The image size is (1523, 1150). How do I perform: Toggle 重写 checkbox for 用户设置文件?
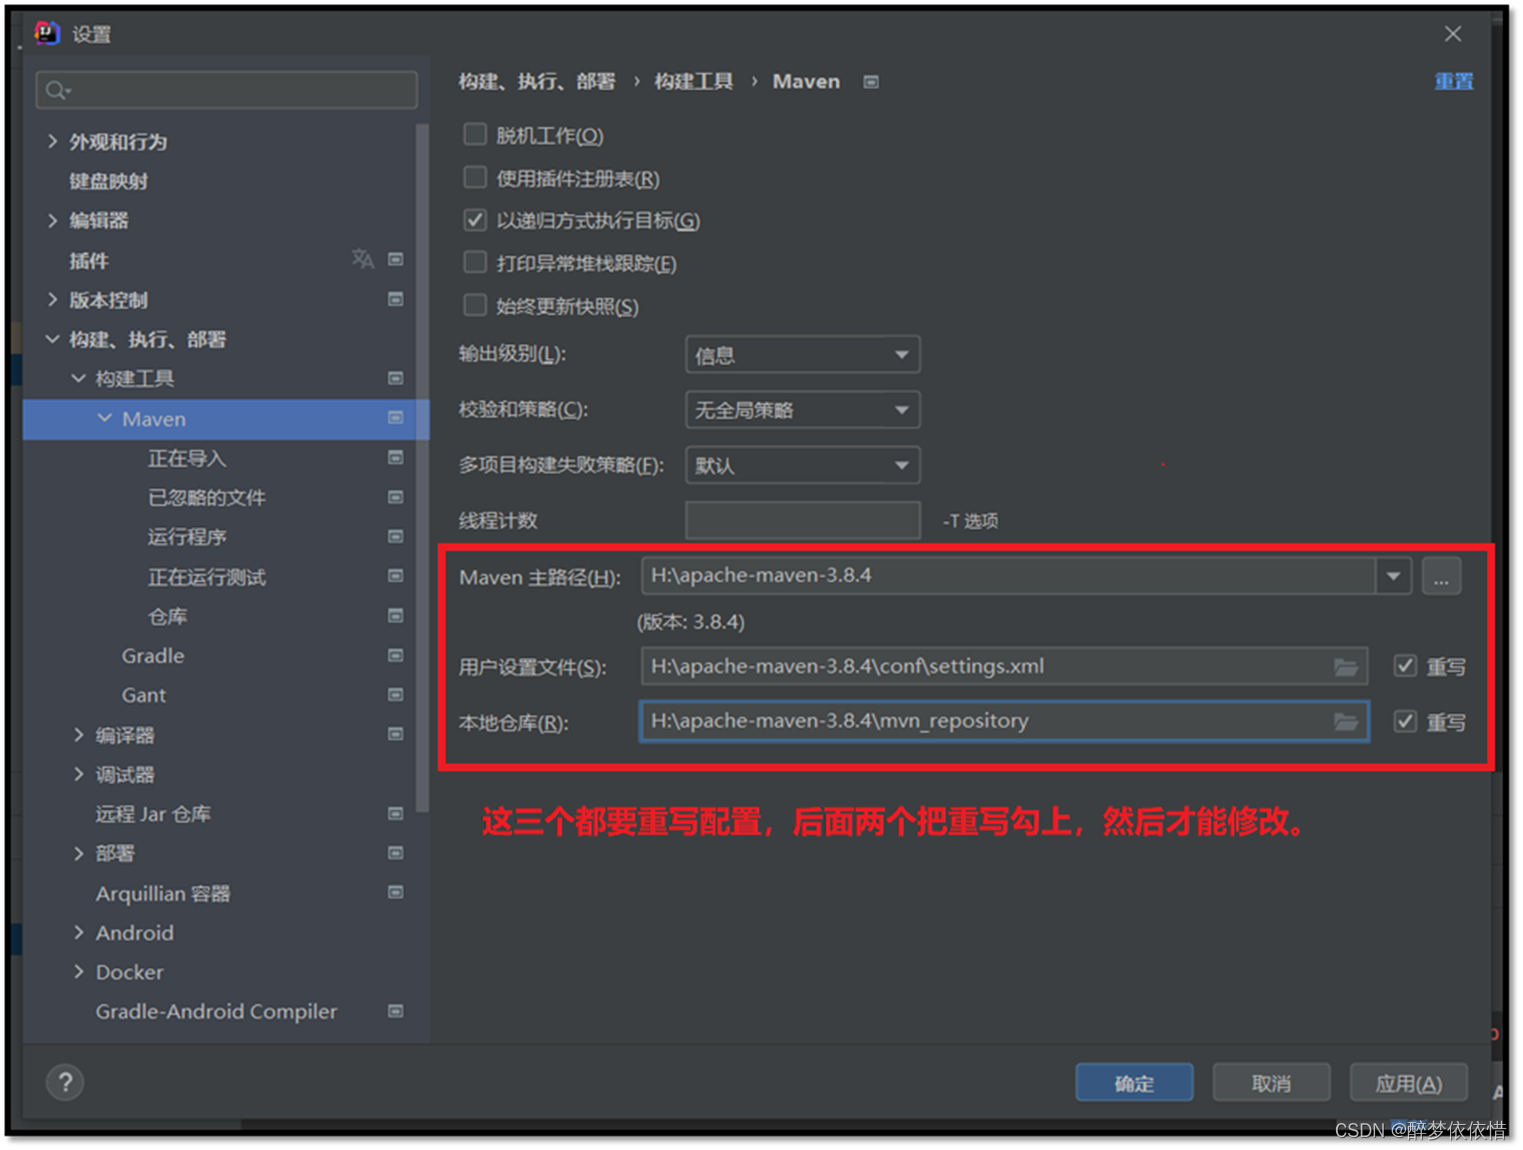click(1405, 666)
